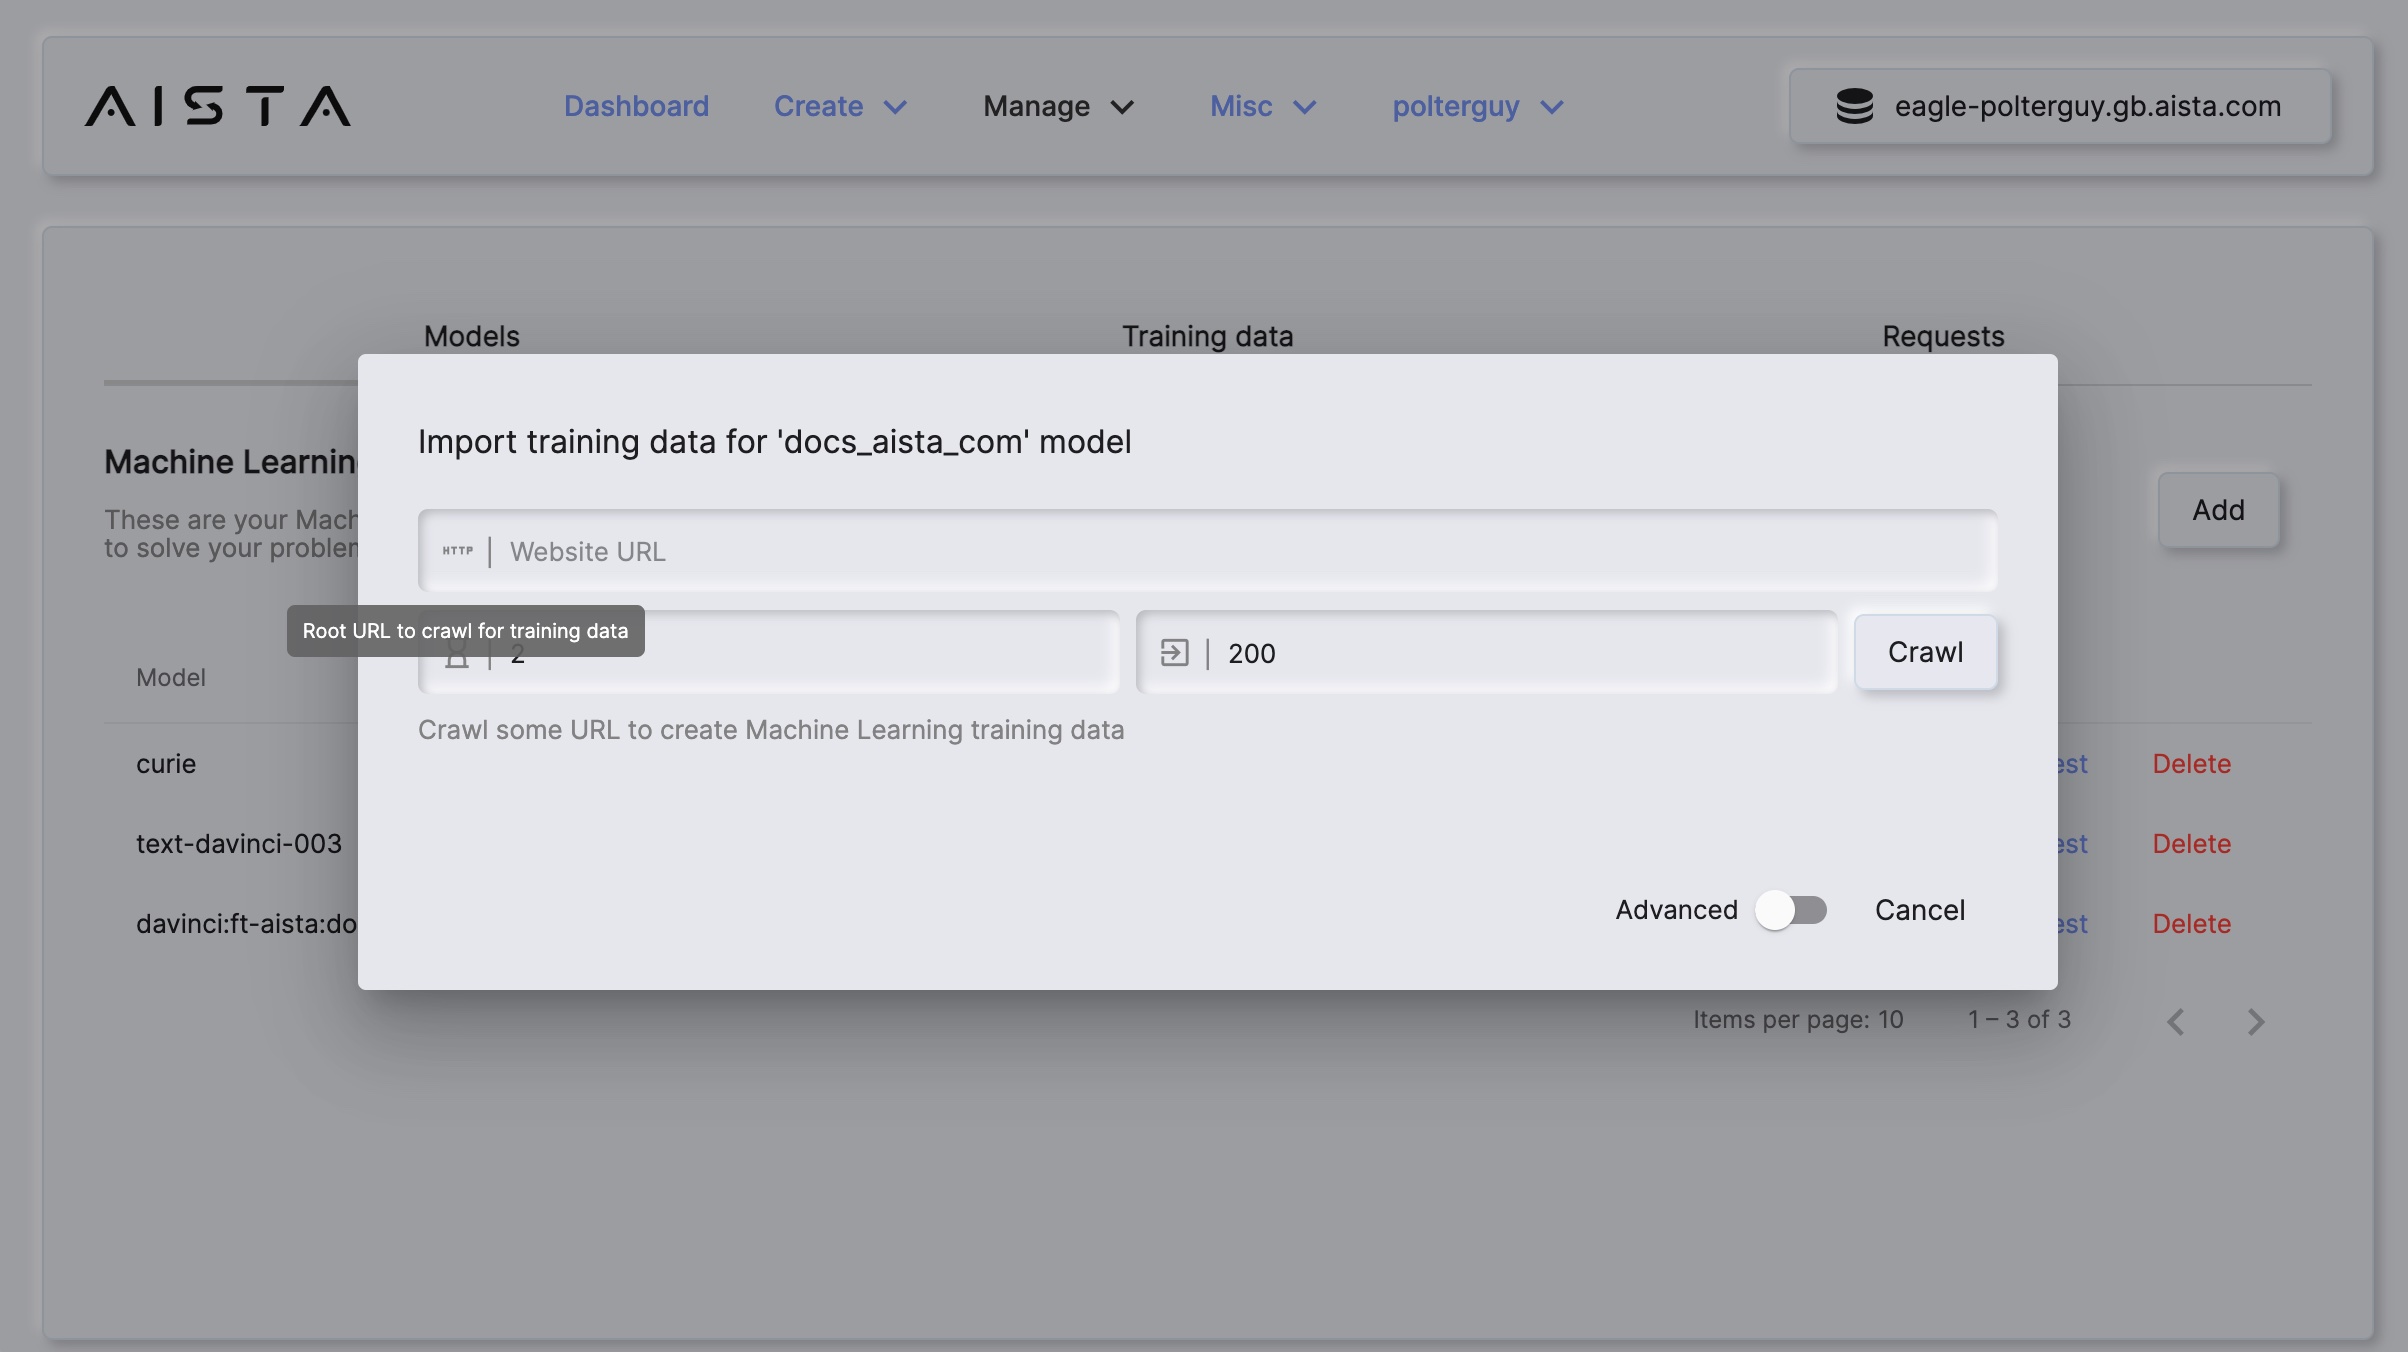Image resolution: width=2408 pixels, height=1352 pixels.
Task: Switch to the Training data tab
Action: (1207, 336)
